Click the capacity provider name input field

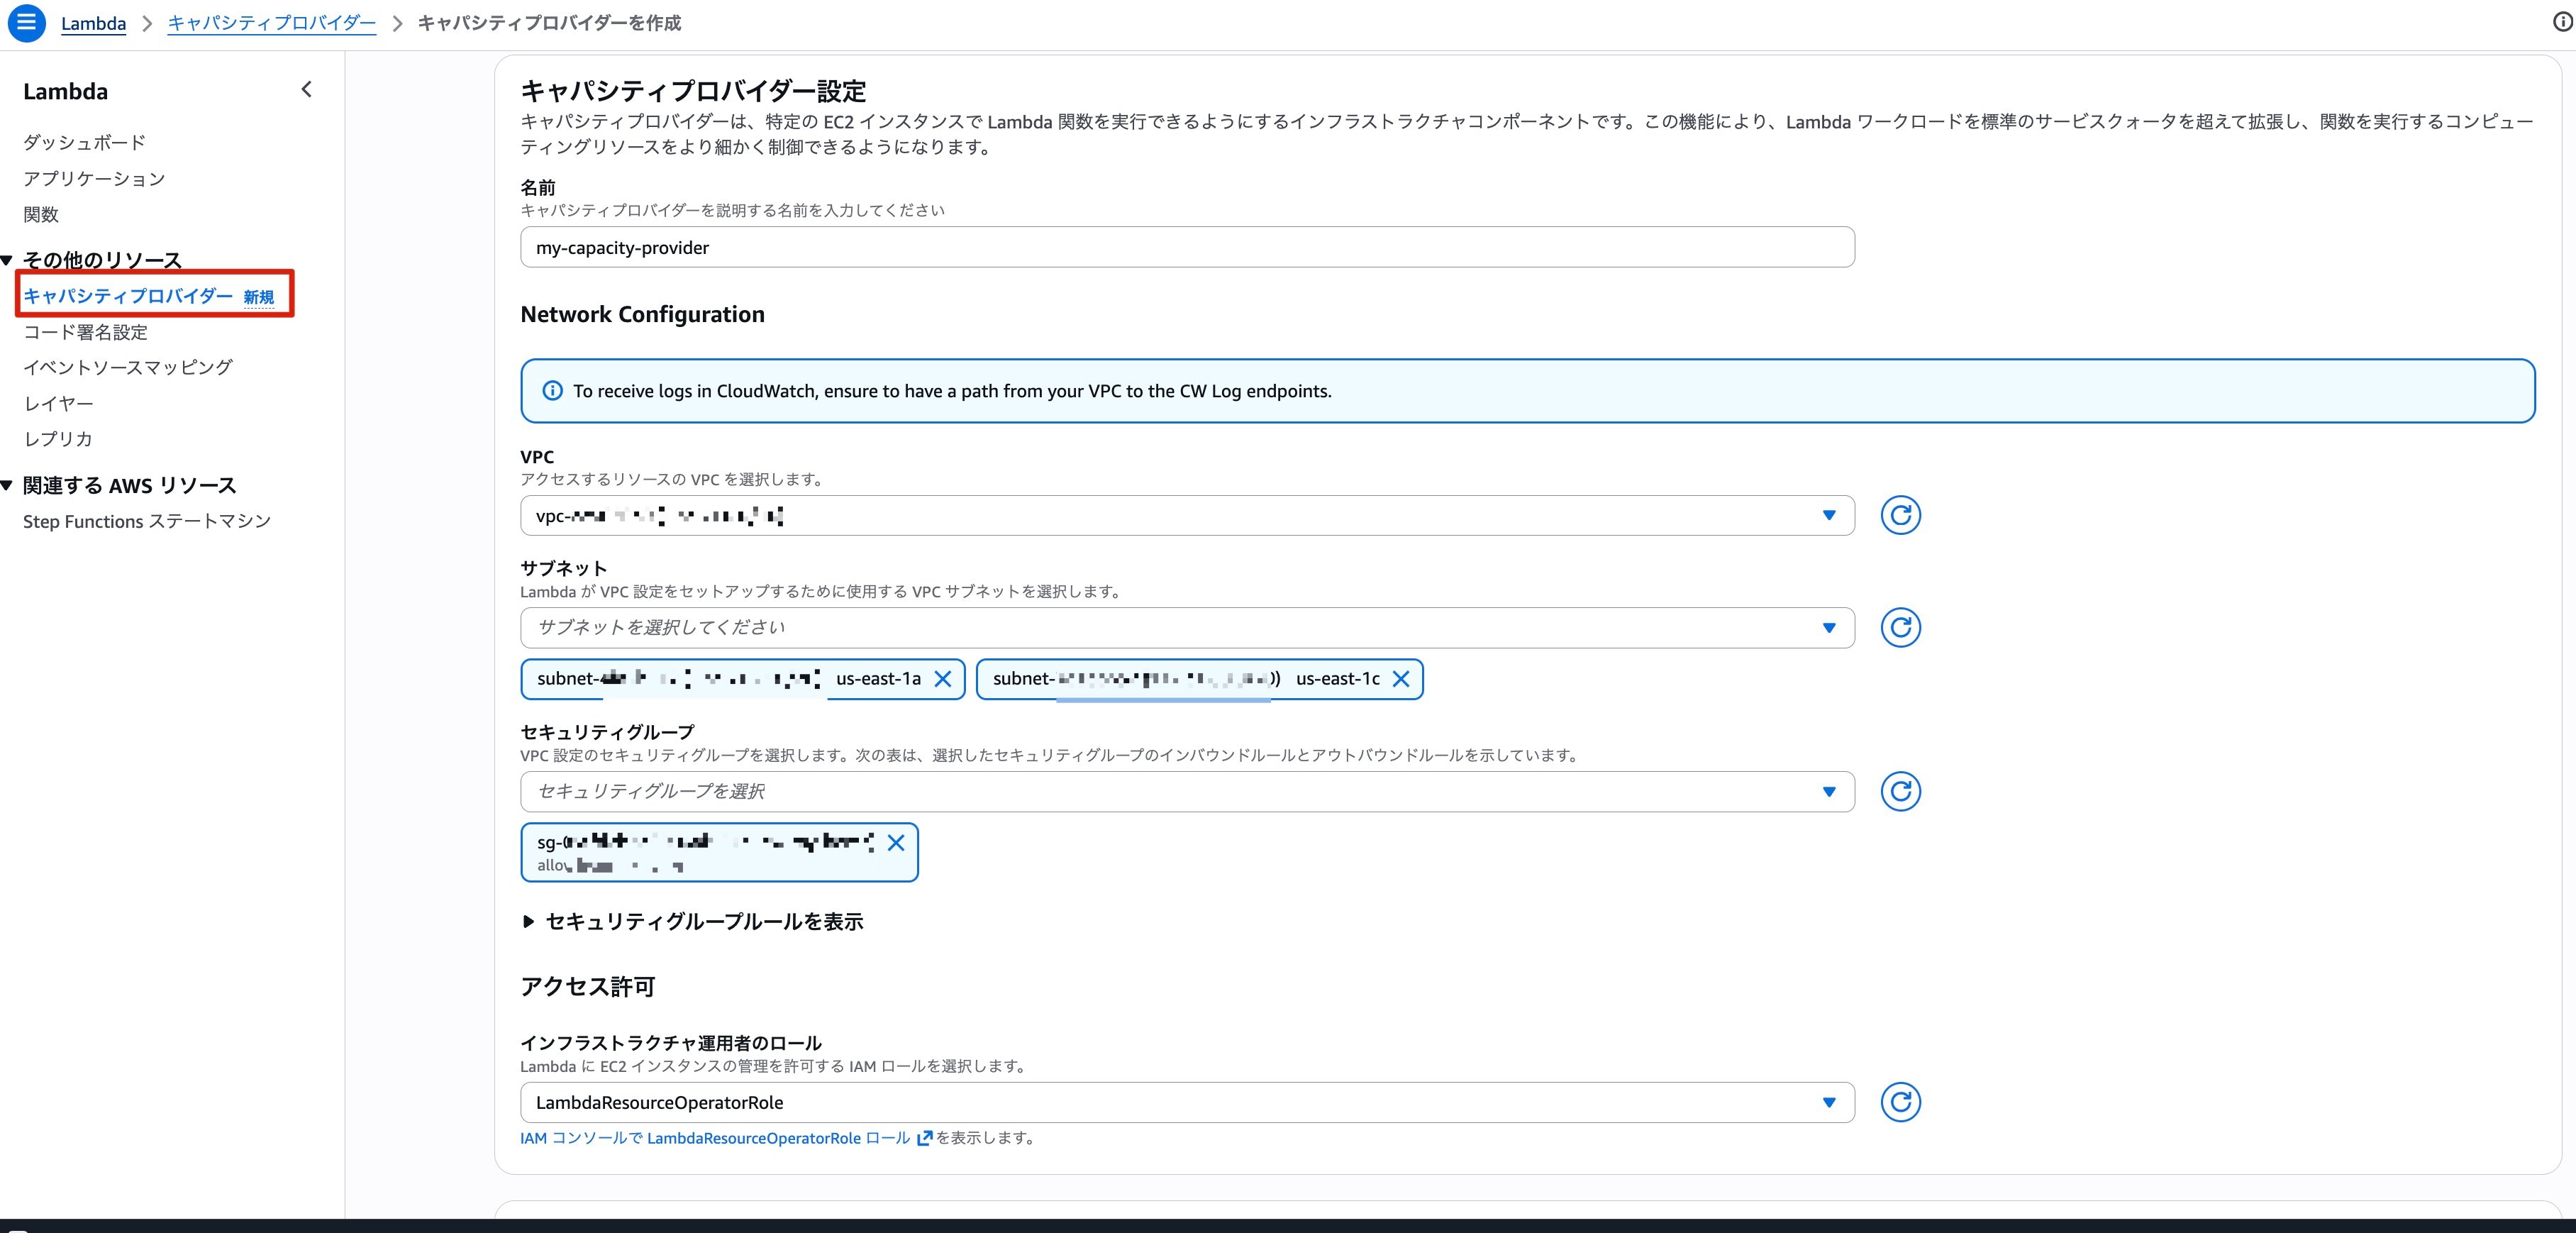[x=1187, y=247]
